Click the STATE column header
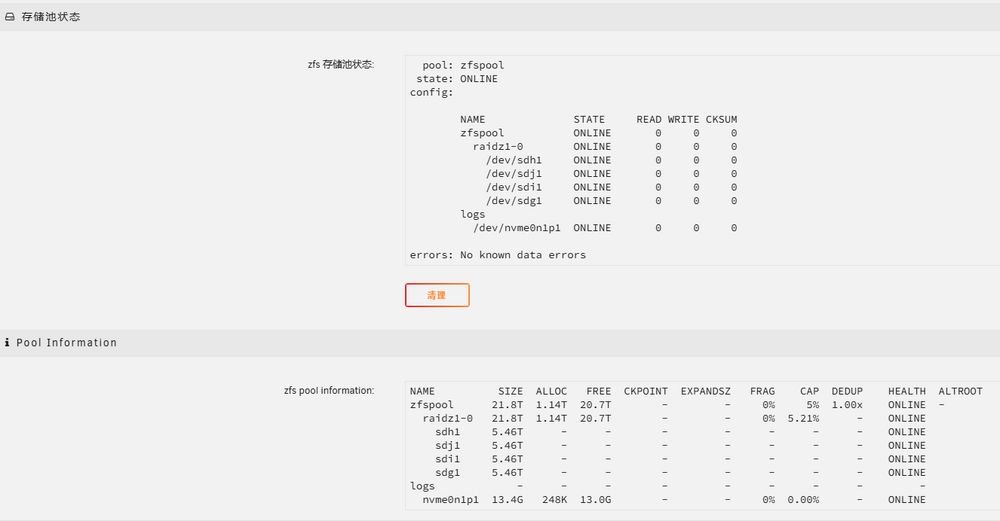1000x521 pixels. pos(589,119)
